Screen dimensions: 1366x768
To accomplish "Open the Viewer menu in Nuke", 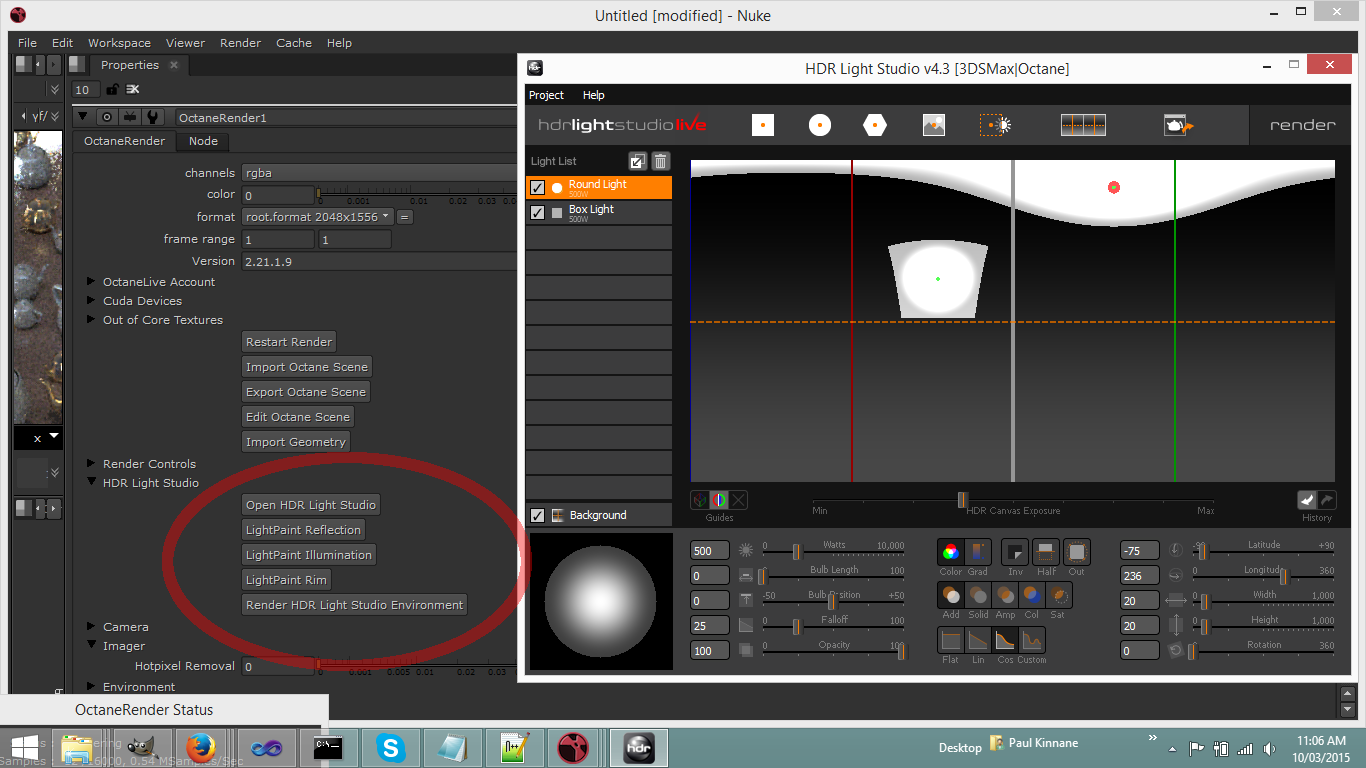I will [185, 43].
